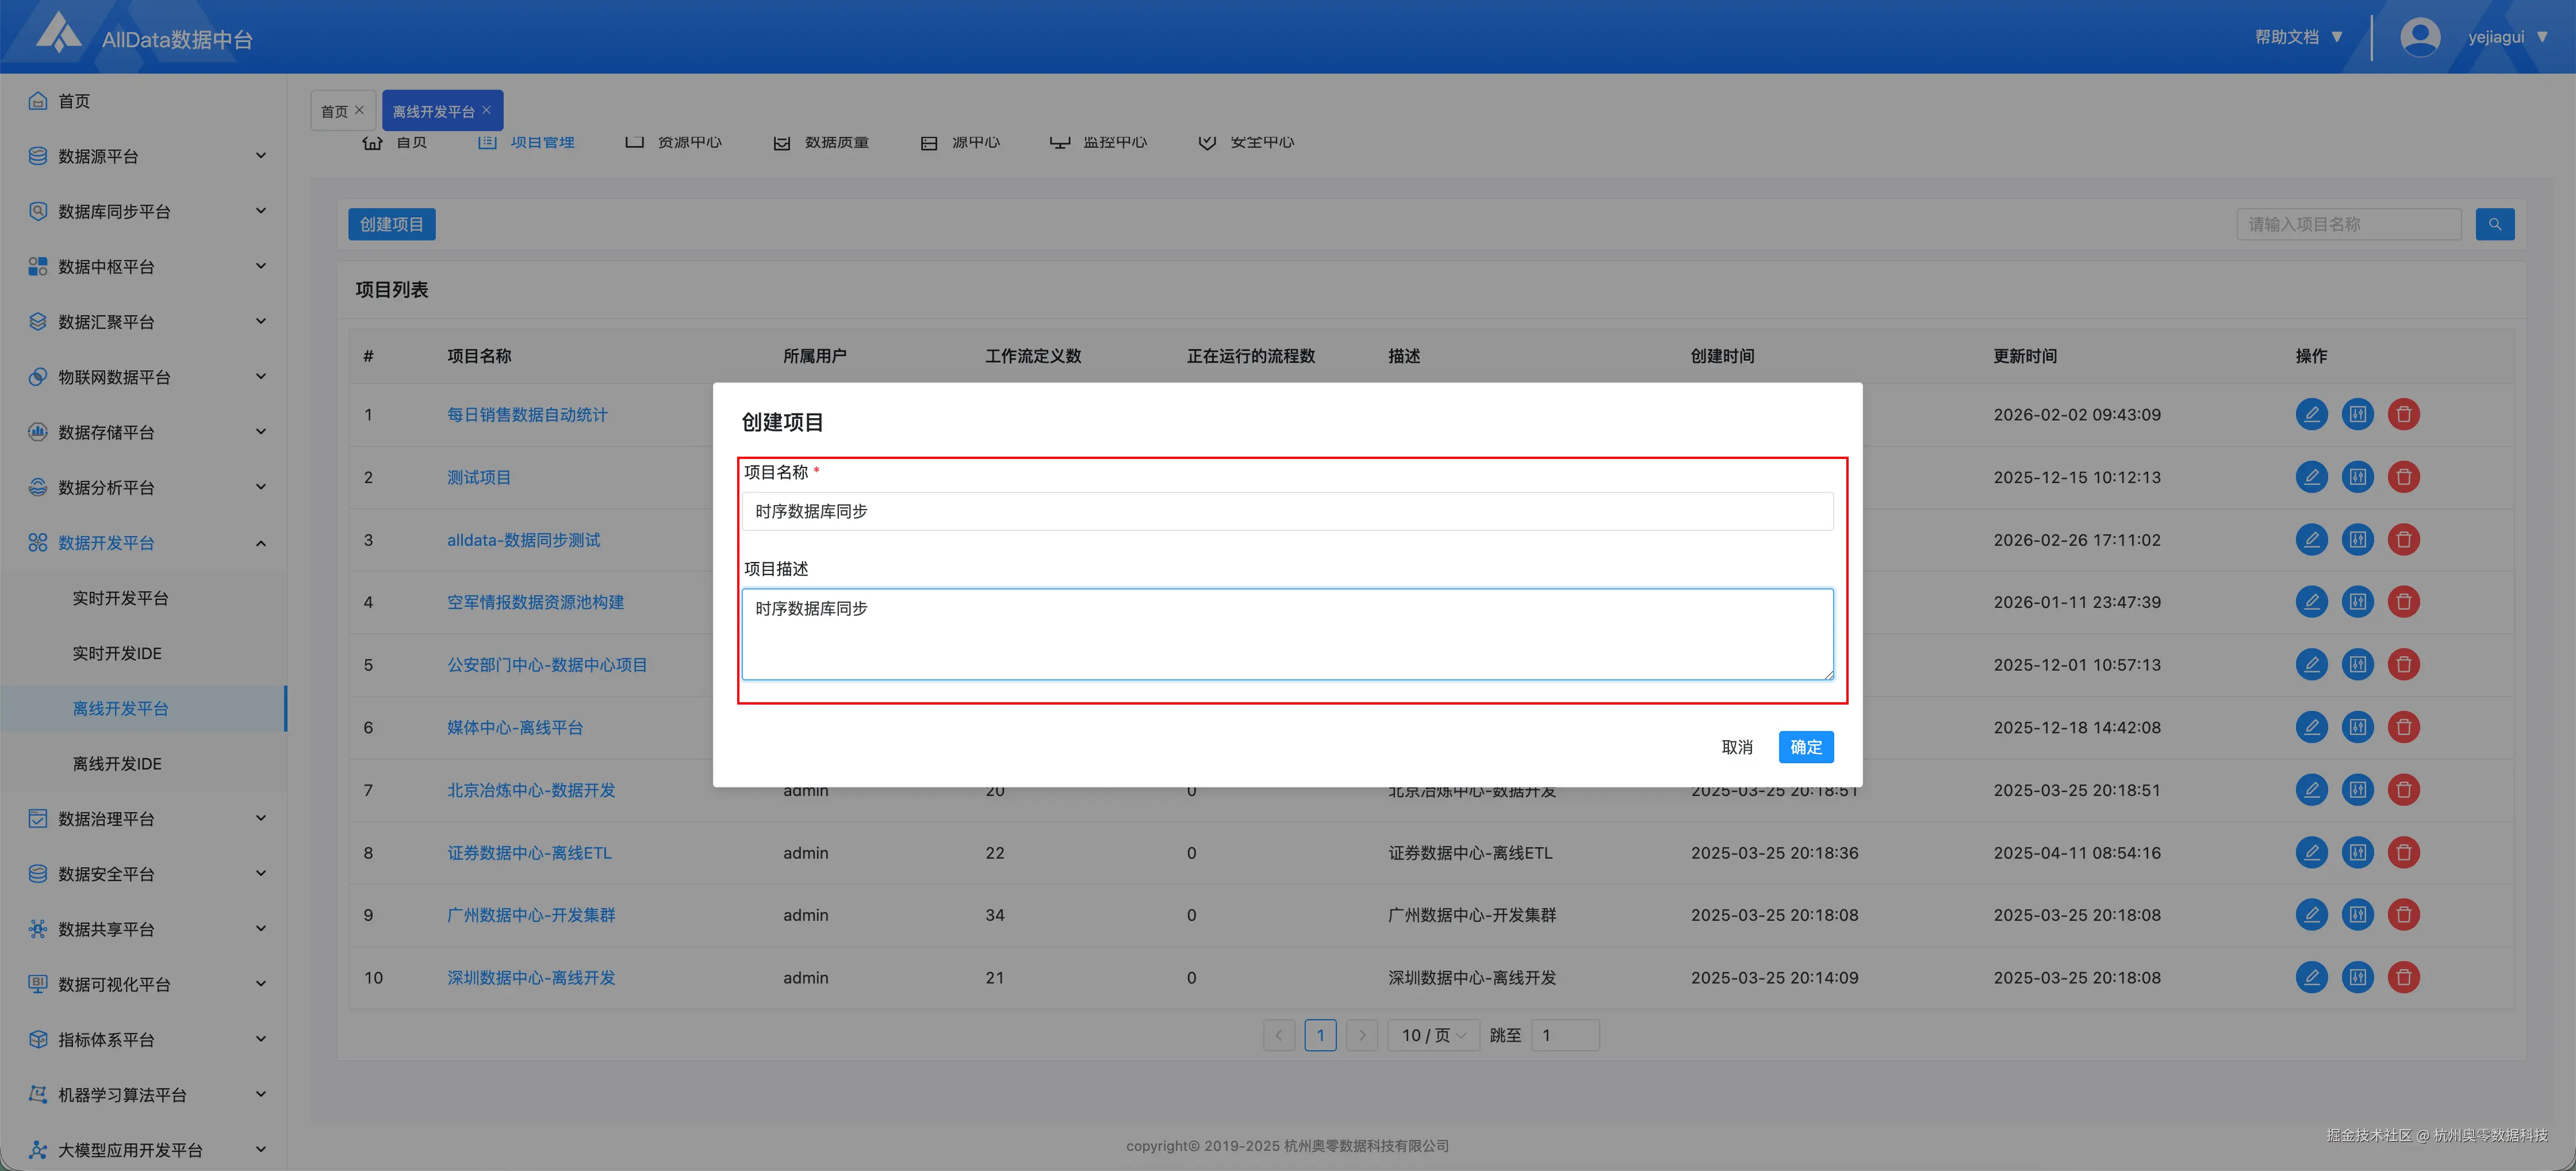Click middle settings icon for 广州数据中心-开发集群 row
The width and height of the screenshot is (2576, 1171).
click(2357, 914)
